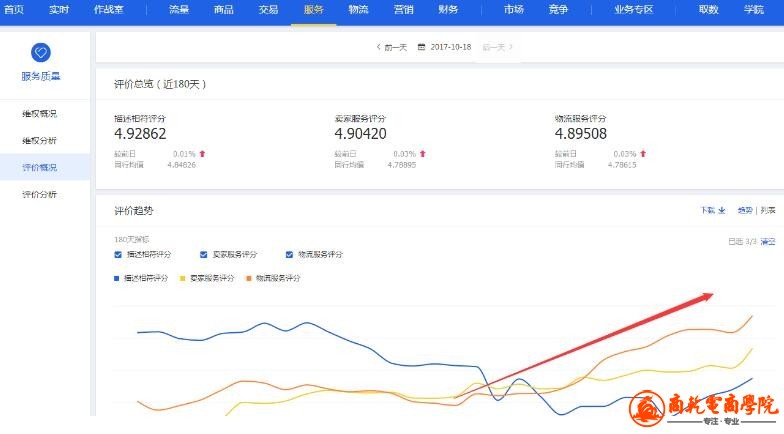Select 维权分析 in the left sidebar

(x=40, y=140)
